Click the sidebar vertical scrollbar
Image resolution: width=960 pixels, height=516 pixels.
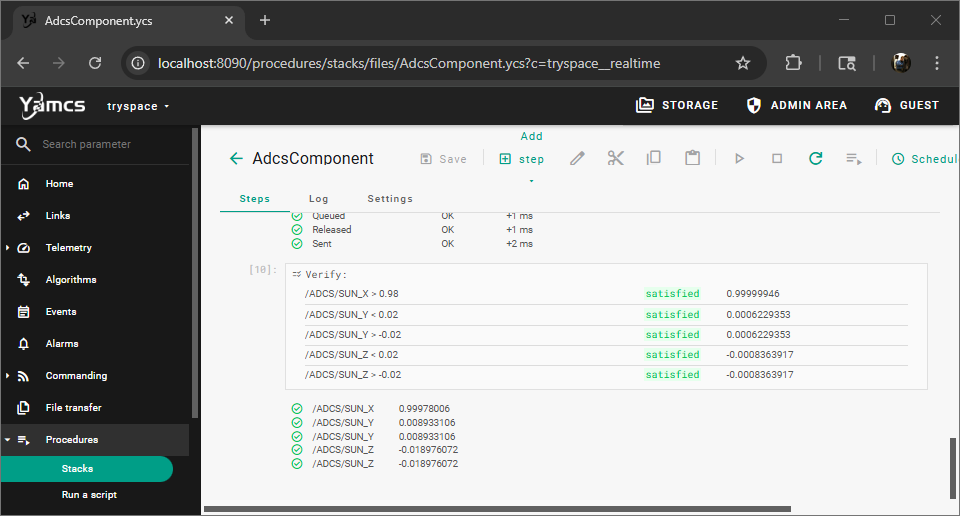click(x=195, y=272)
